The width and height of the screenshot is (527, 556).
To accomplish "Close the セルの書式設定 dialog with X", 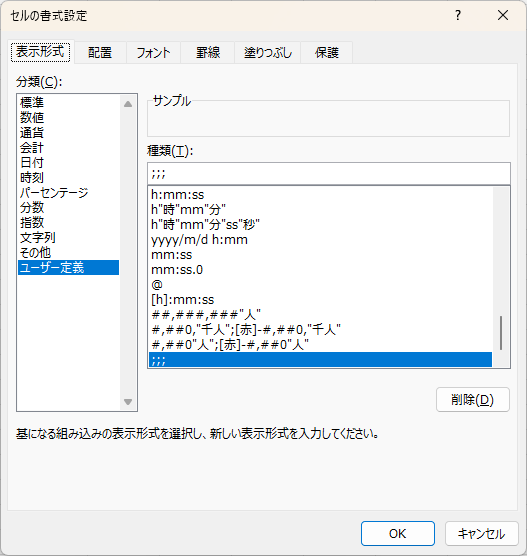I will 503,15.
